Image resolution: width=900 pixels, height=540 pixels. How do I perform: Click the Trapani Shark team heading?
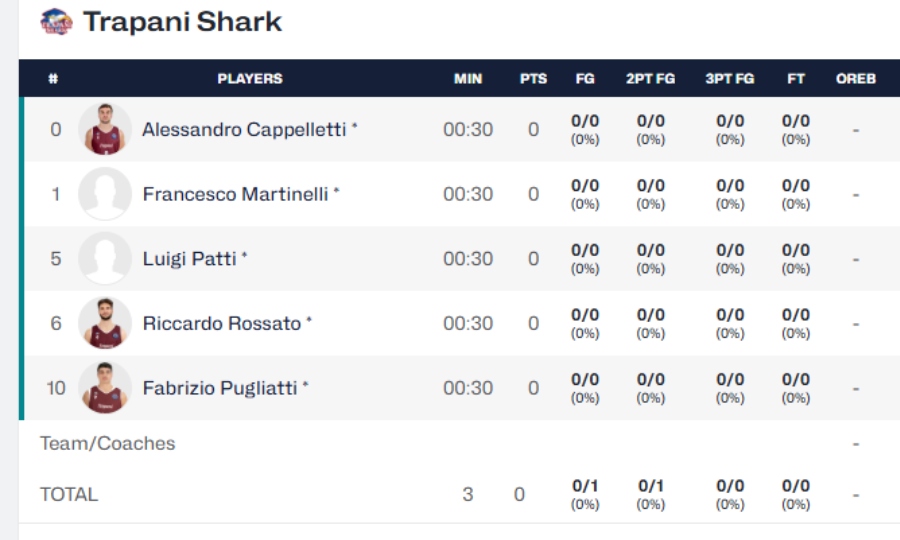(x=182, y=21)
